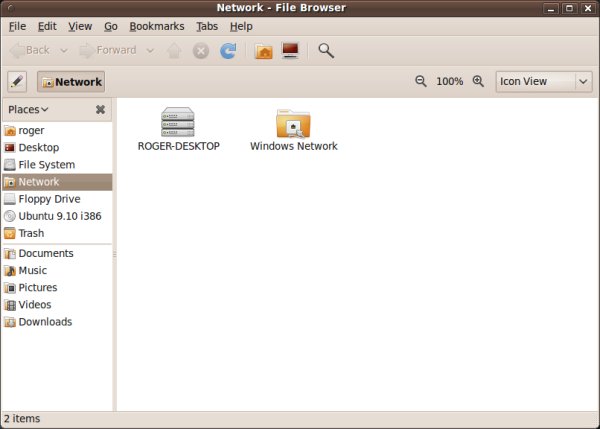The image size is (600, 429).
Task: Open Desktop in the Places sidebar
Action: (x=57, y=147)
